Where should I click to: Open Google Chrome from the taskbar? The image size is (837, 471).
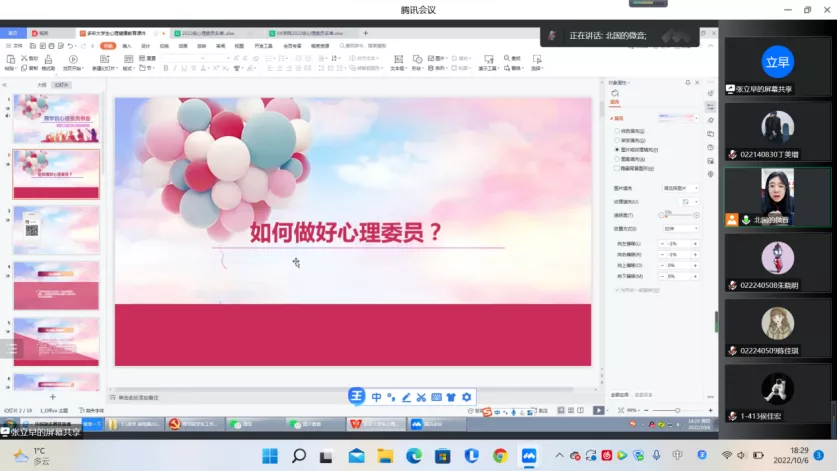tap(500, 456)
